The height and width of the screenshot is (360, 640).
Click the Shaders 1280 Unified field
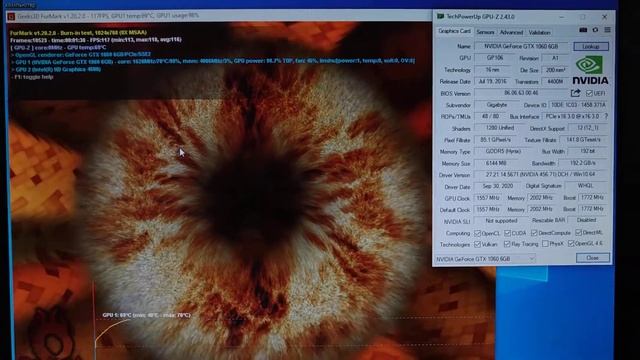(500, 128)
